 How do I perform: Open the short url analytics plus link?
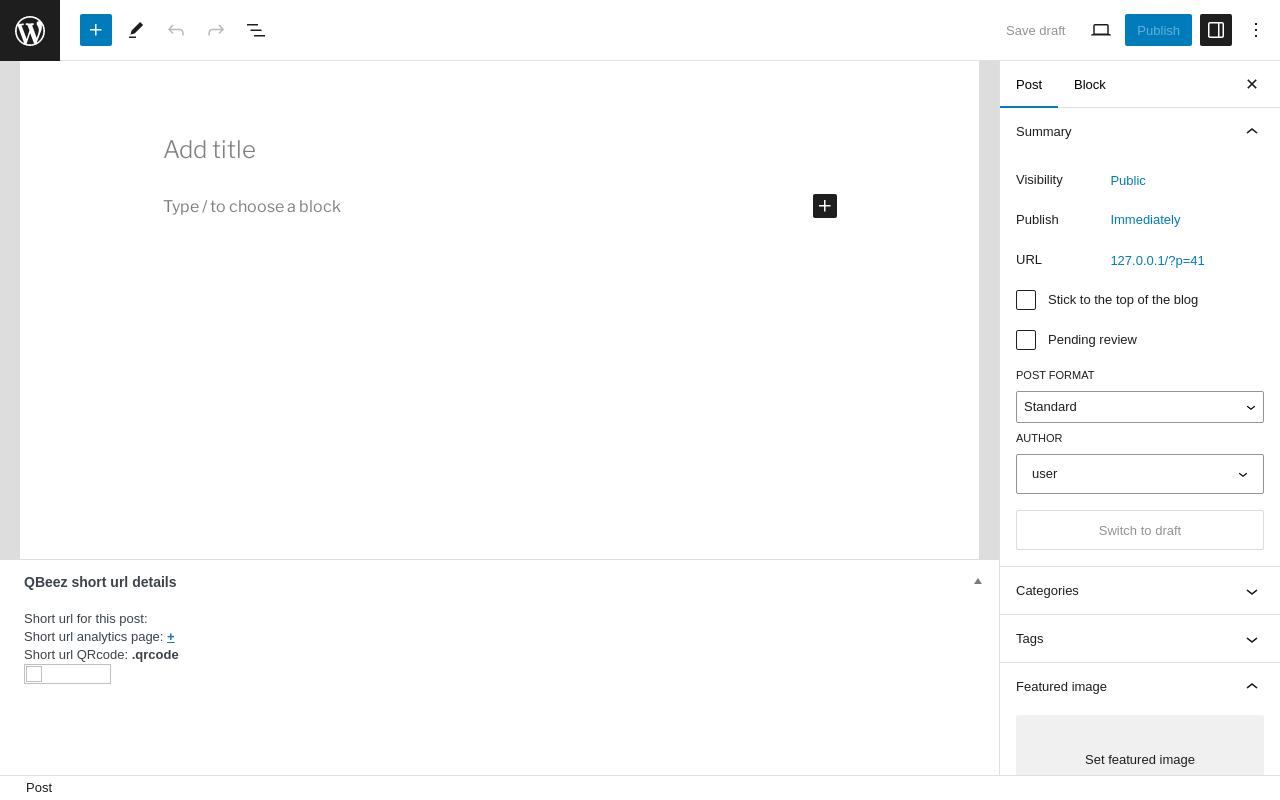[x=171, y=637]
